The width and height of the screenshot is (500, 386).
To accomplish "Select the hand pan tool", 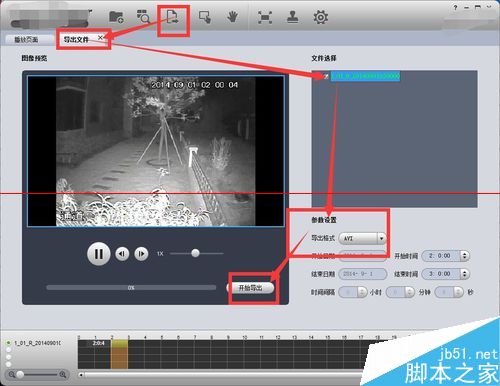I will pos(232,17).
